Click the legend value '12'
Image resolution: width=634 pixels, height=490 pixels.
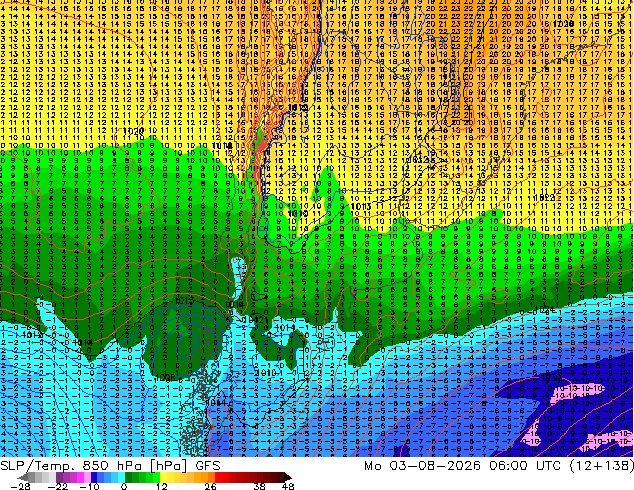pyautogui.click(x=162, y=486)
